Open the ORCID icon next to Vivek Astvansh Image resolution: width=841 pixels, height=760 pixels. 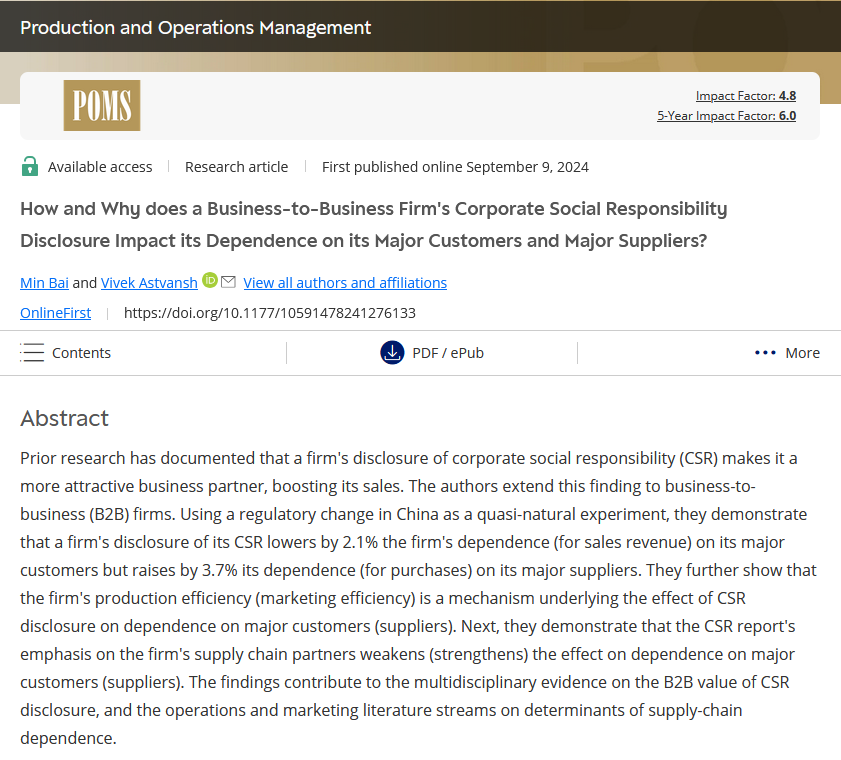tap(209, 281)
